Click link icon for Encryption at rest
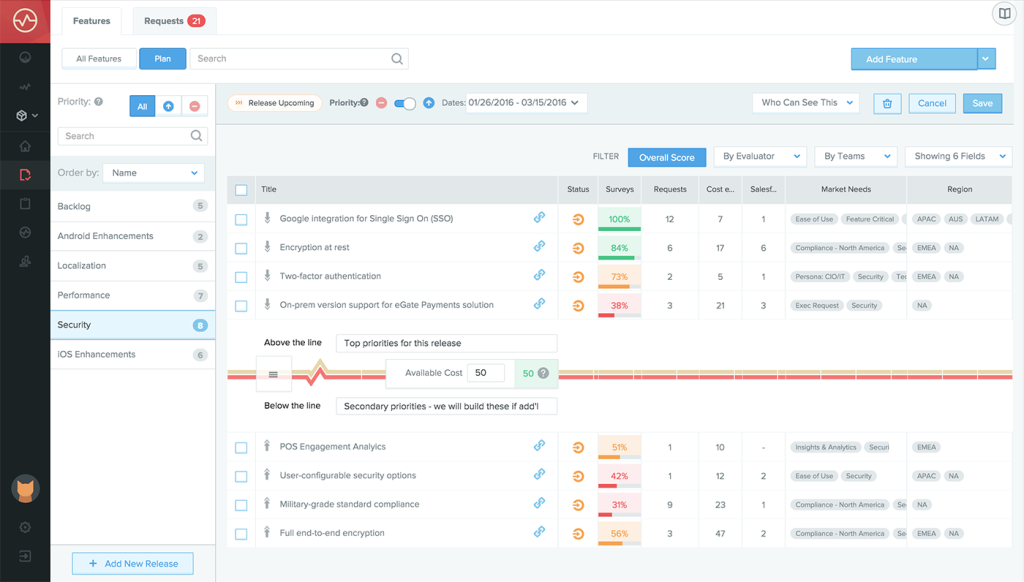This screenshot has height=582, width=1024. click(539, 246)
